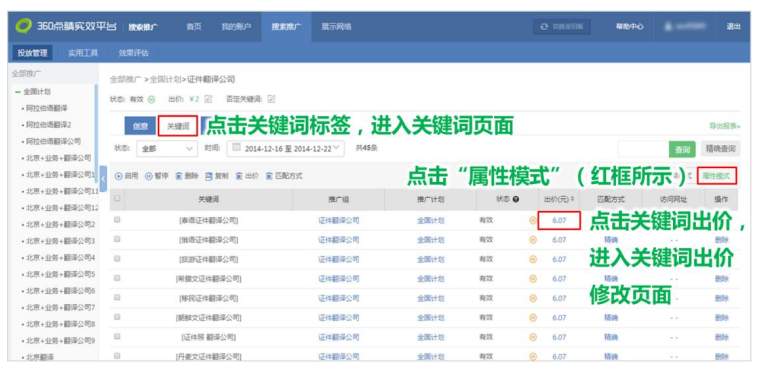The image size is (765, 386).
Task: Click price 6.07 in 泰语证件翻译公司 row
Action: tap(559, 221)
